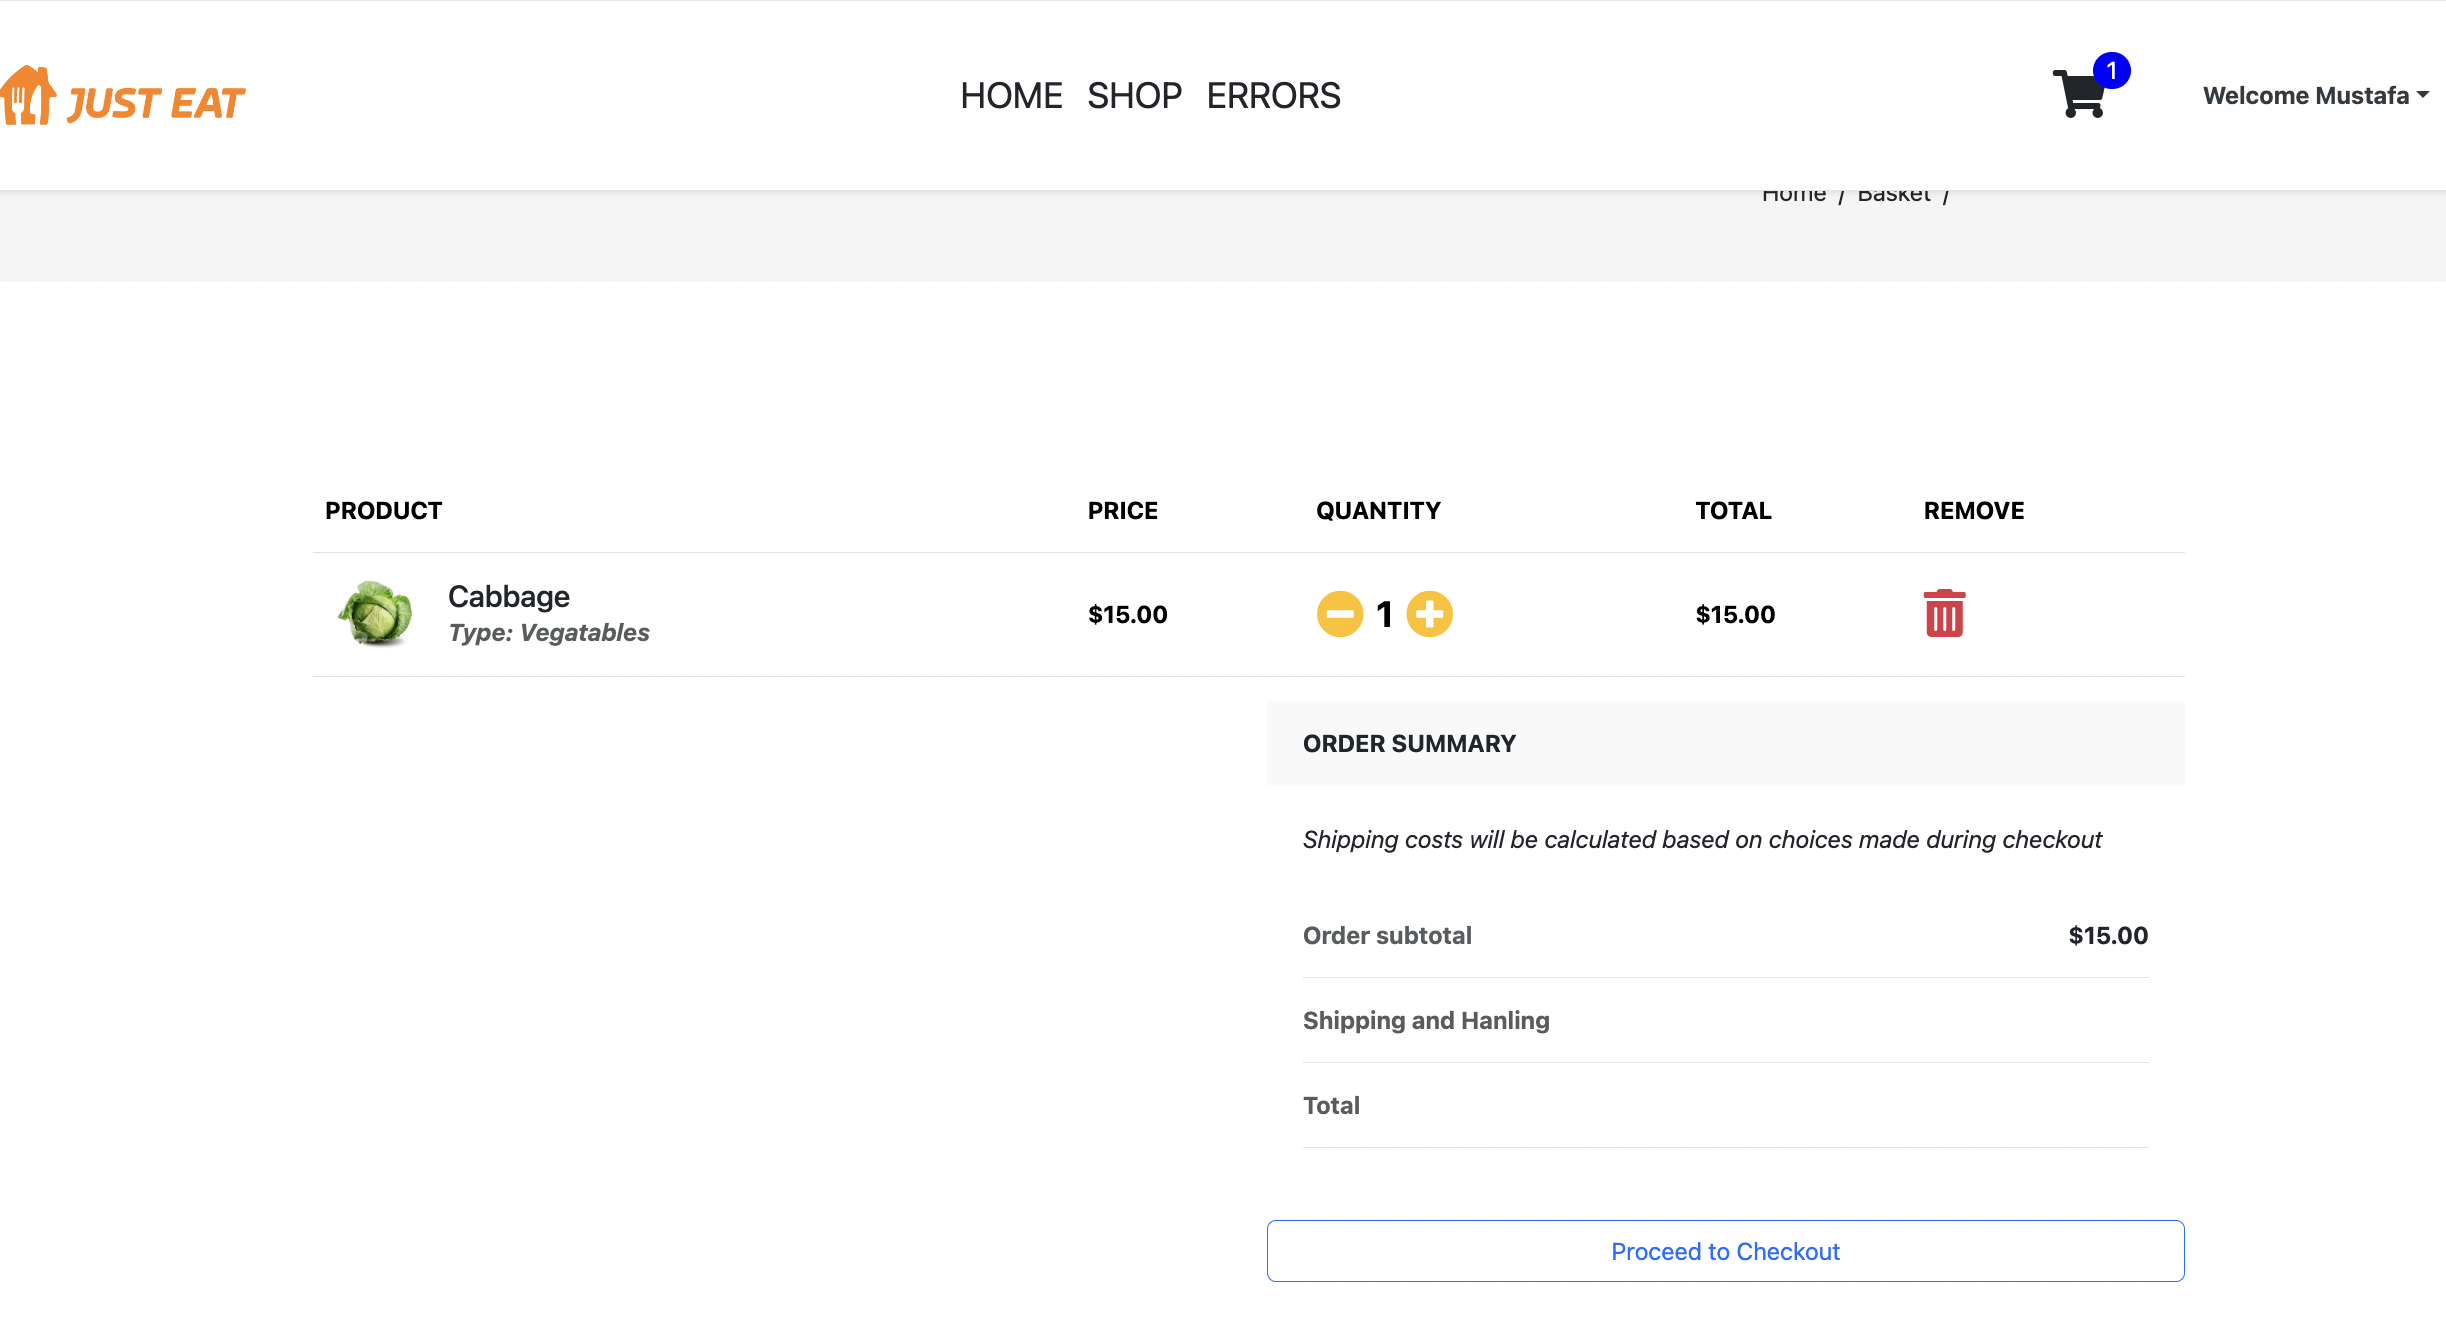Select the Cabbage product name
2446x1322 pixels.
[x=508, y=597]
